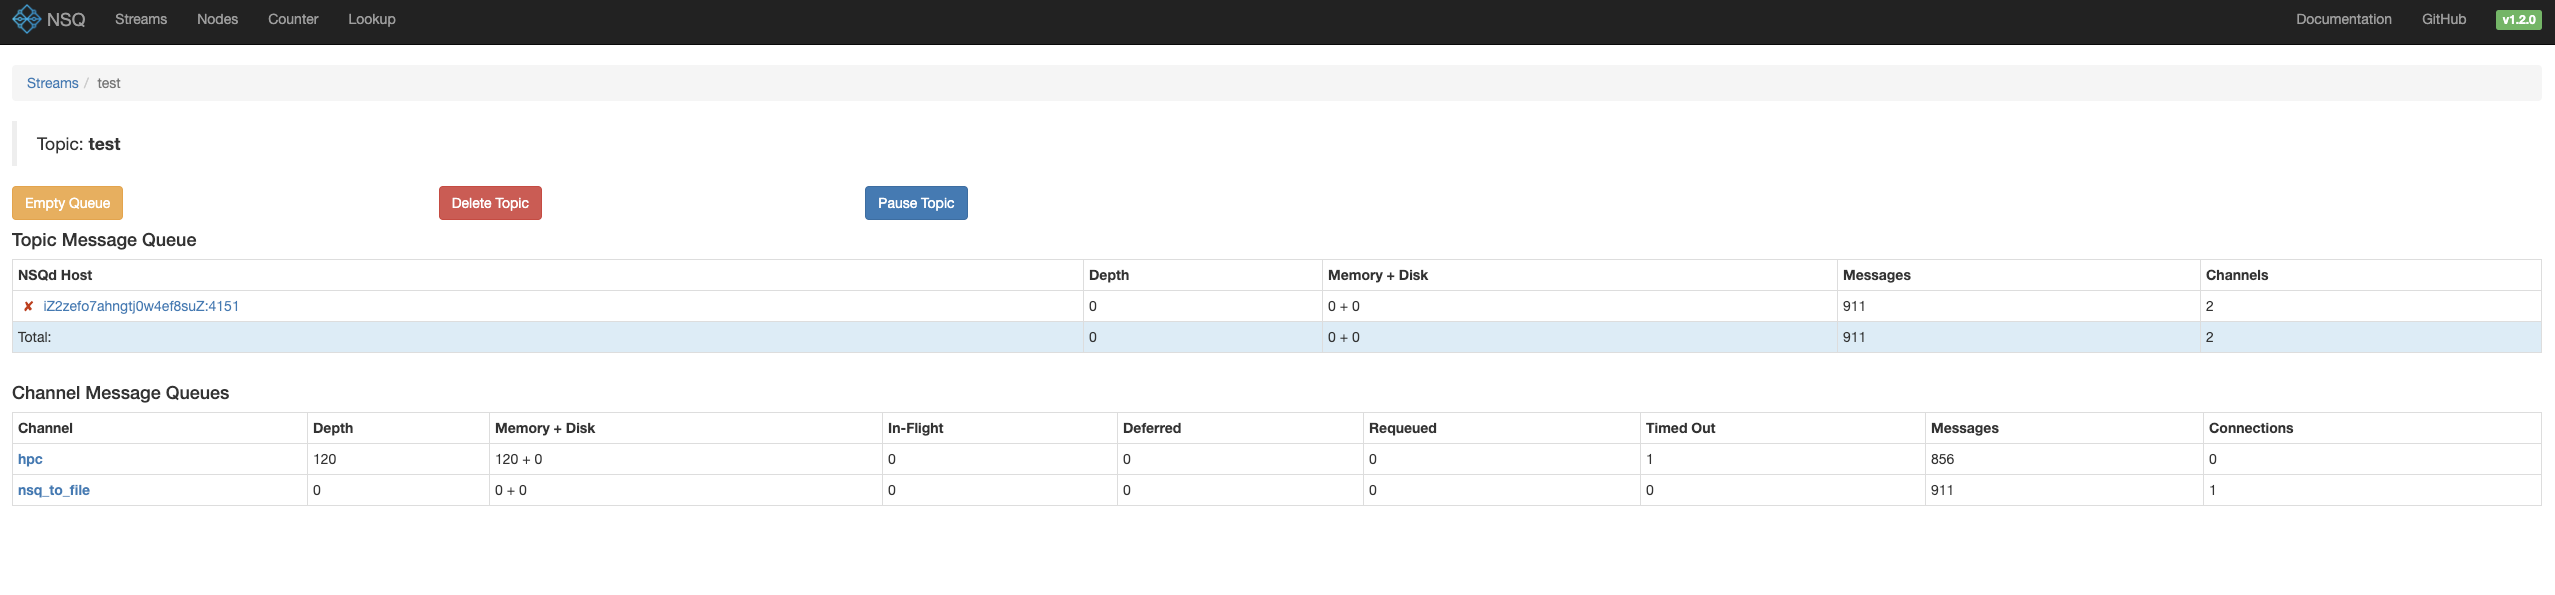Open the Streams nav menu item
The height and width of the screenshot is (595, 2555).
tap(141, 19)
